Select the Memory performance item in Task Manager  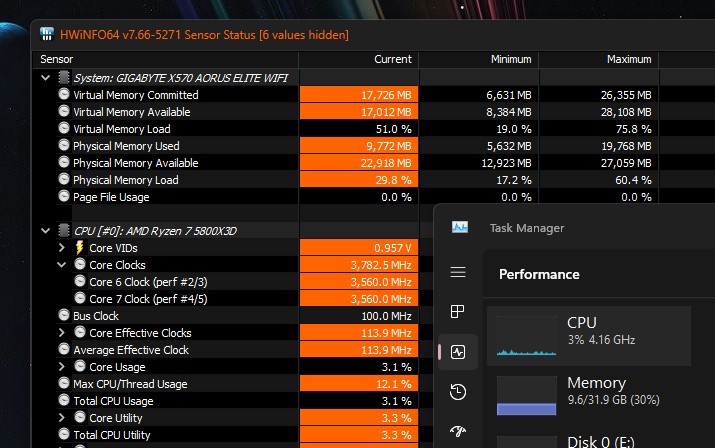589,395
